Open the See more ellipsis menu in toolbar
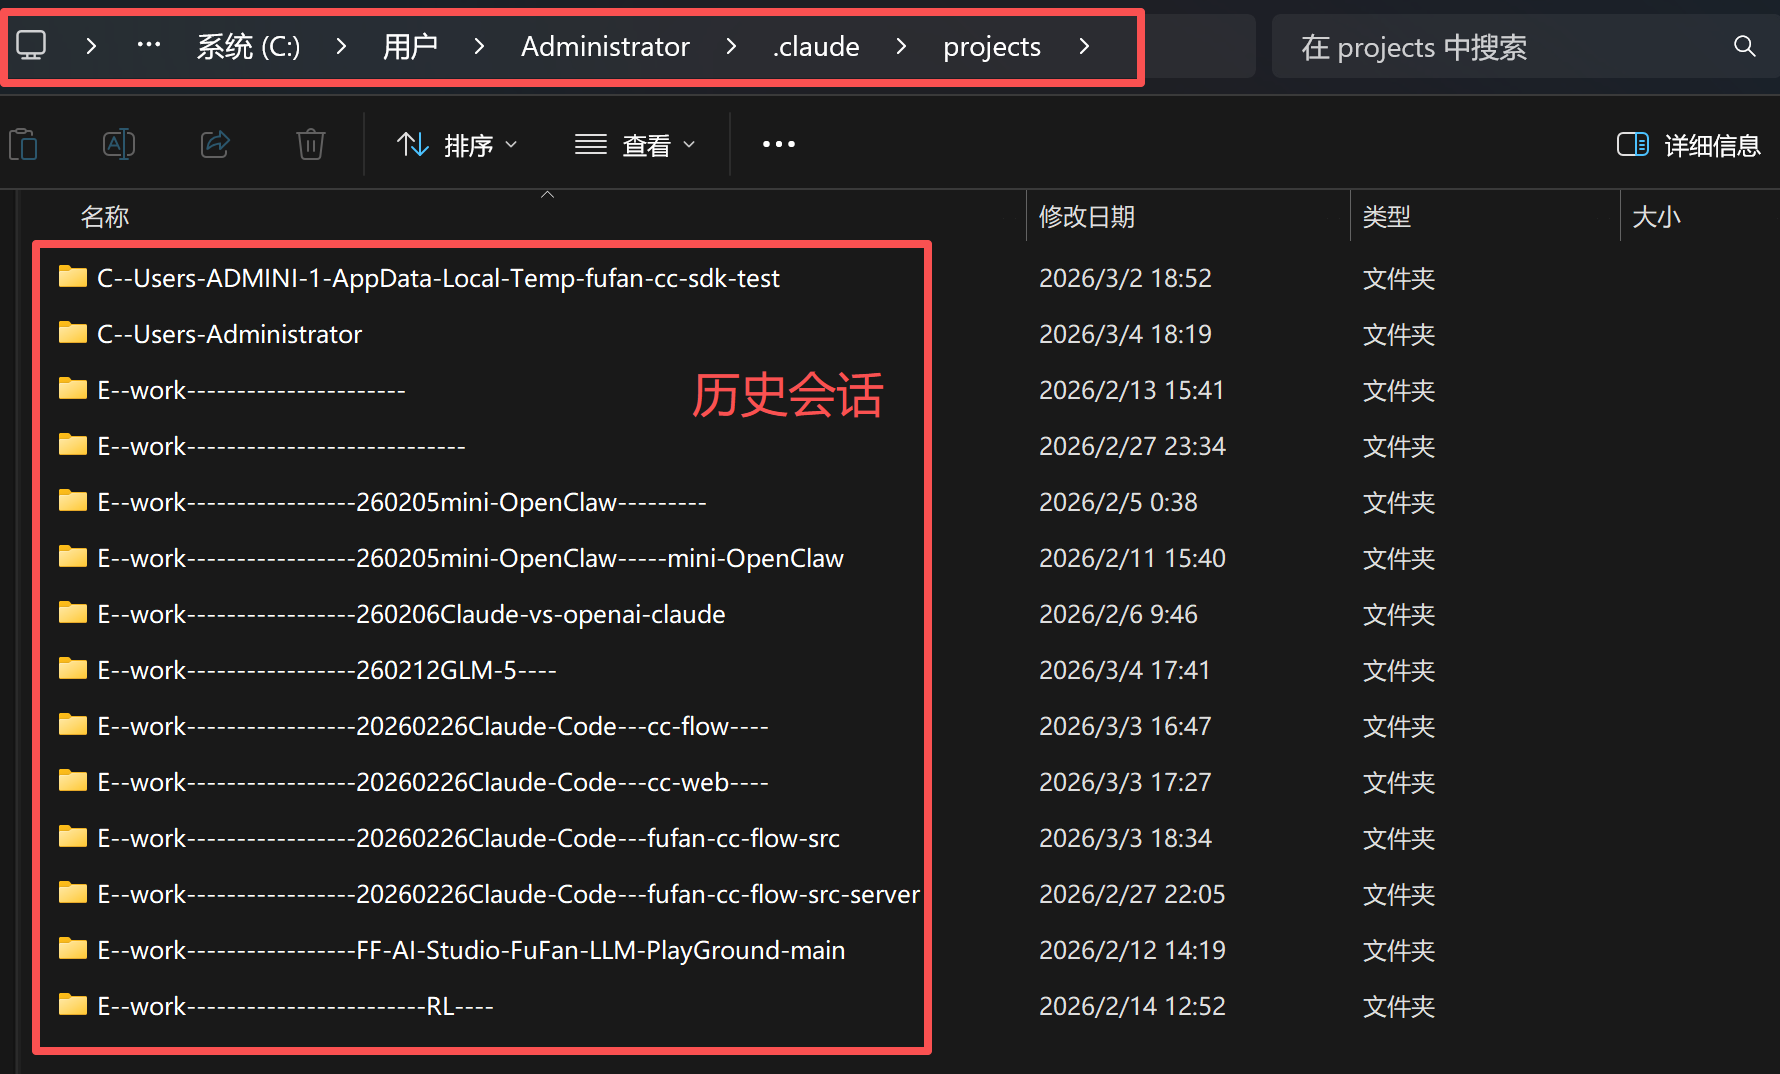1780x1074 pixels. (779, 145)
